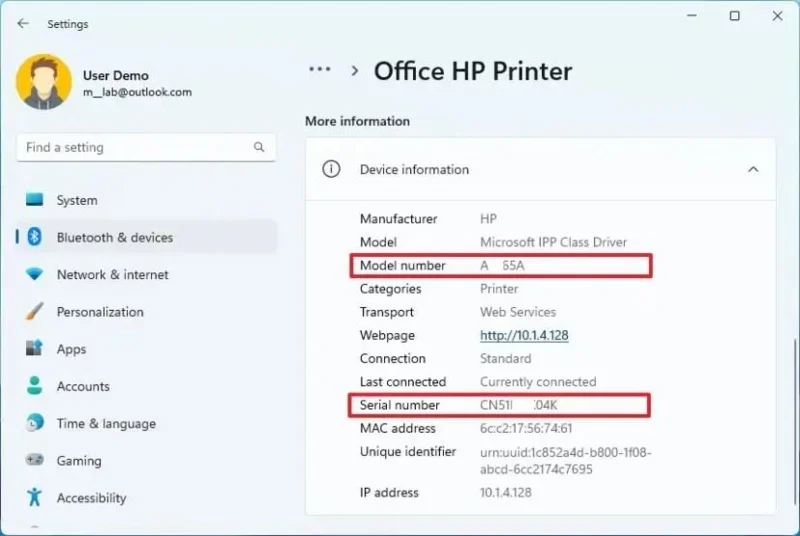
Task: Go to Accessibility settings label
Action: pos(91,498)
